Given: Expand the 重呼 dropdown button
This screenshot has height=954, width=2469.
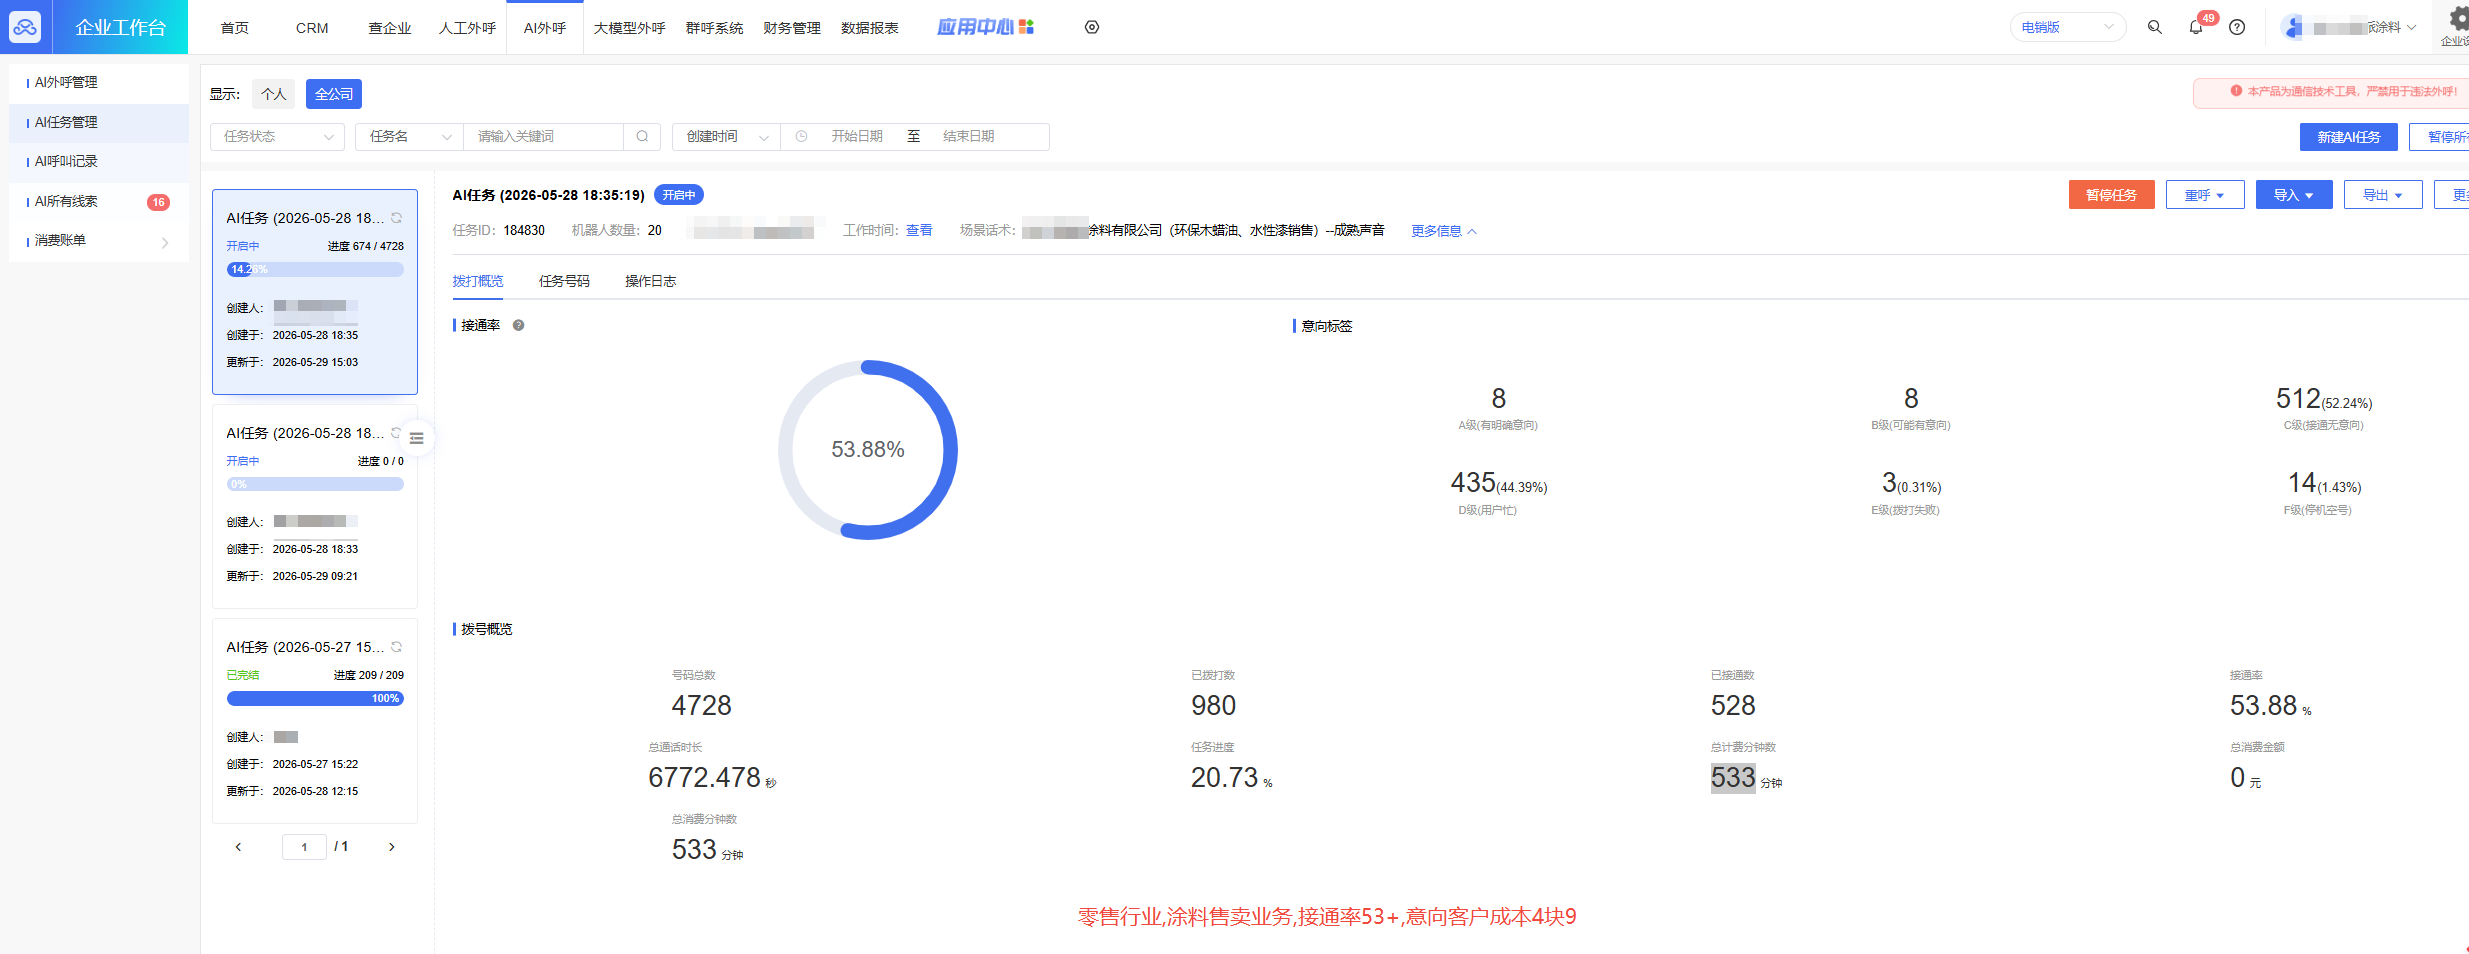Looking at the screenshot, I should (x=2205, y=195).
